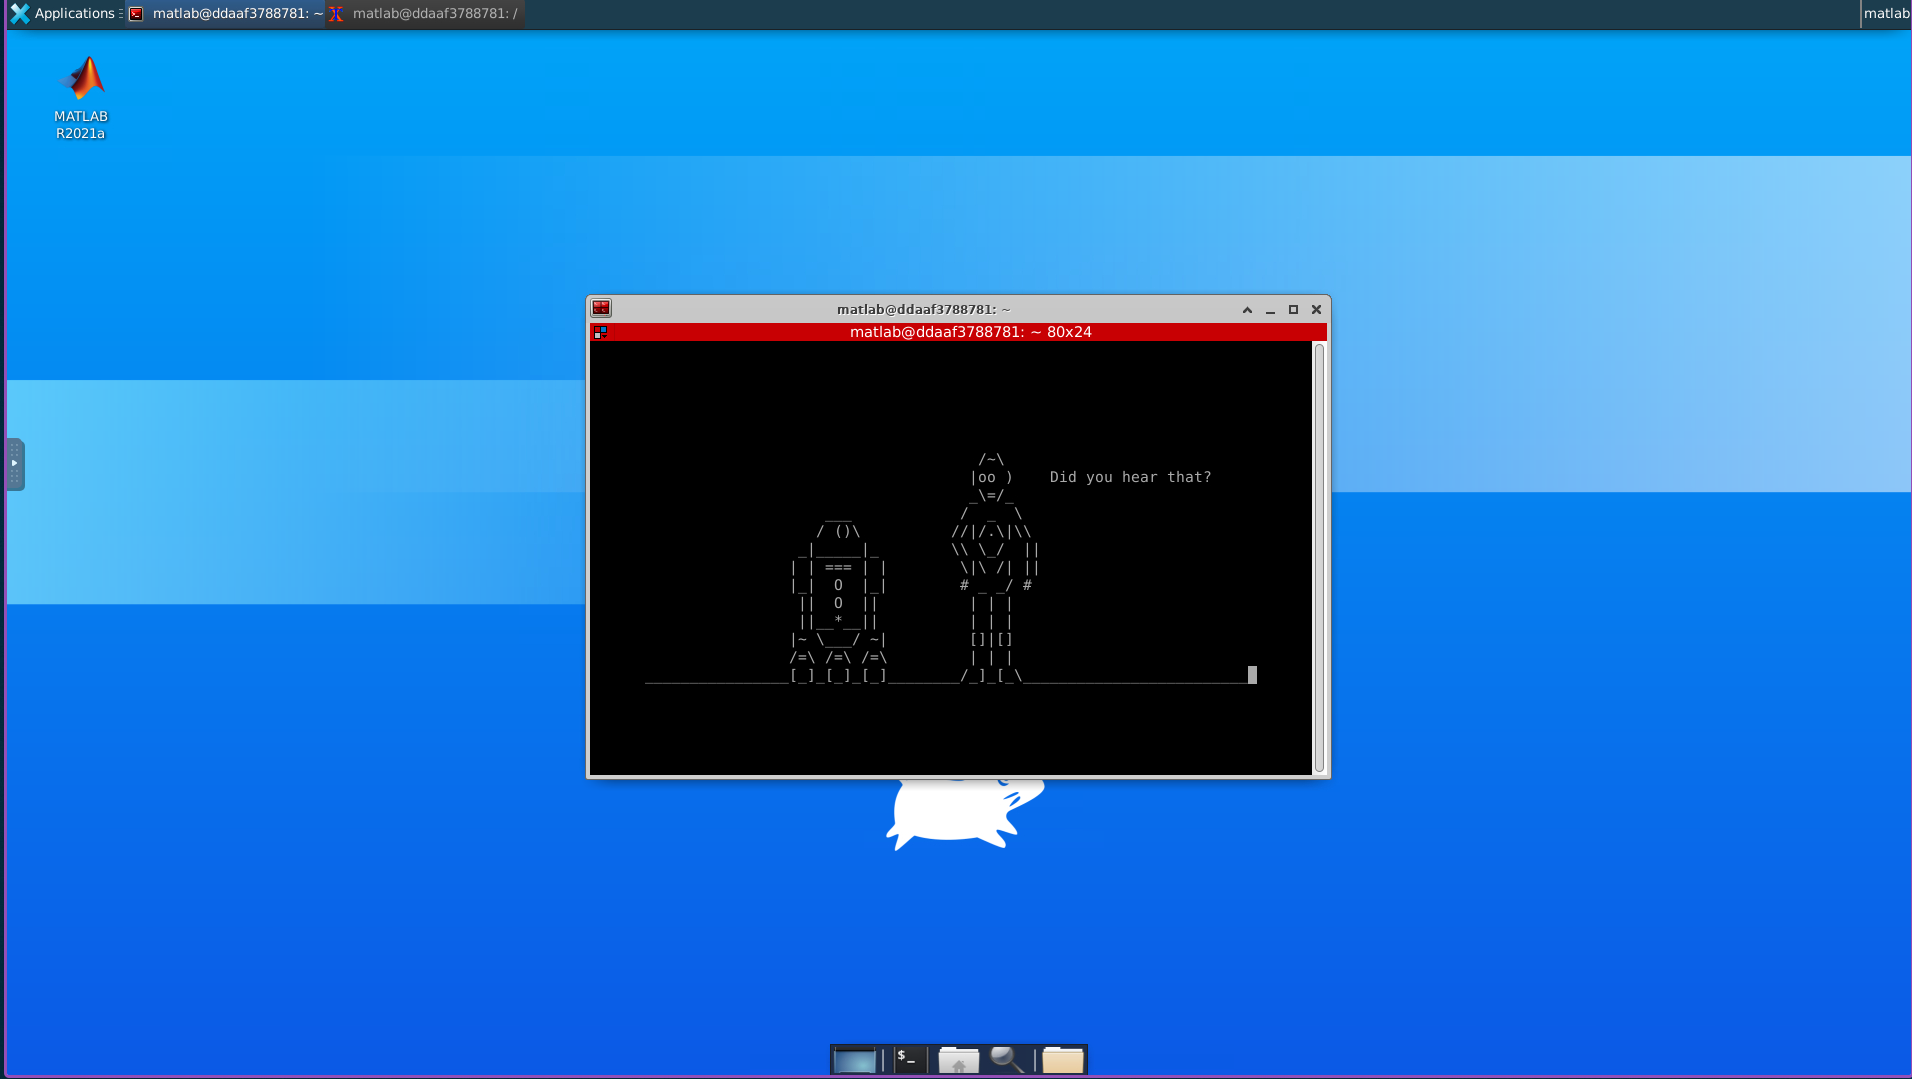Open the home folder from the dock

[958, 1060]
